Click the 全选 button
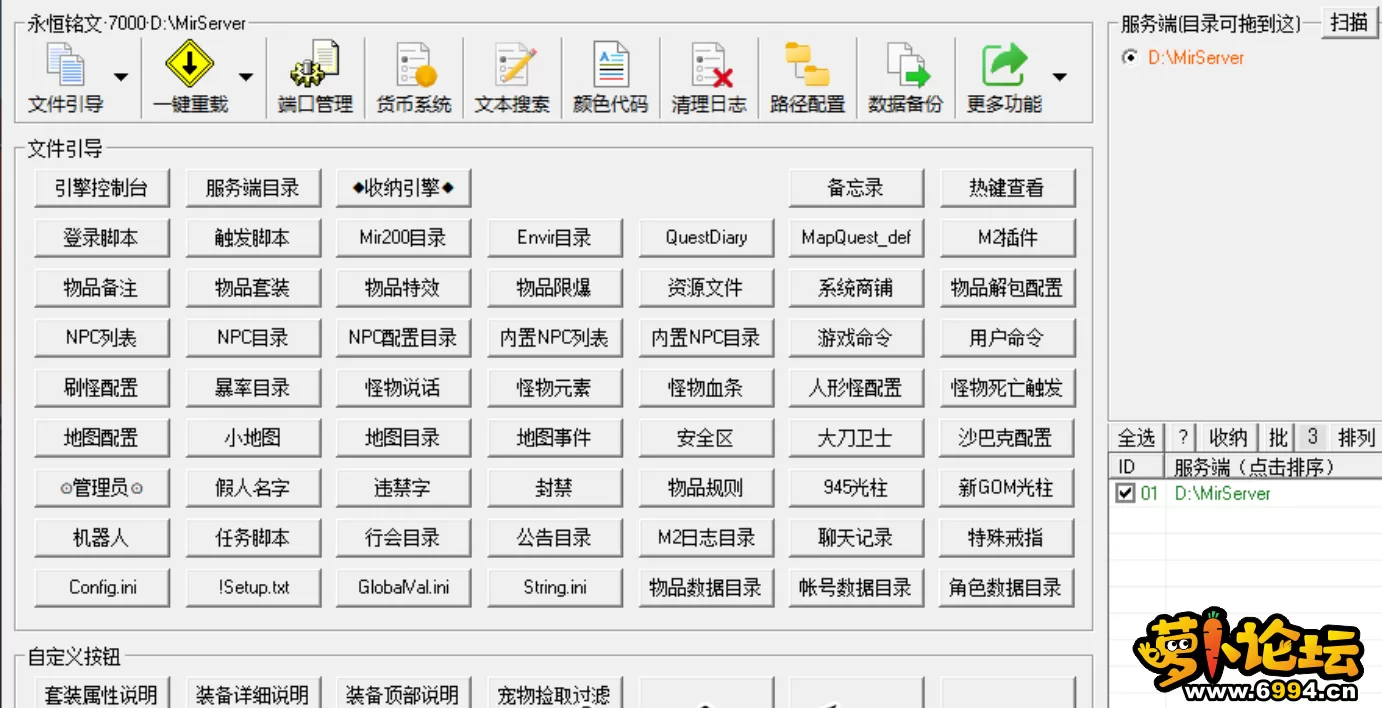Viewport: 1382px width, 708px height. tap(1136, 438)
